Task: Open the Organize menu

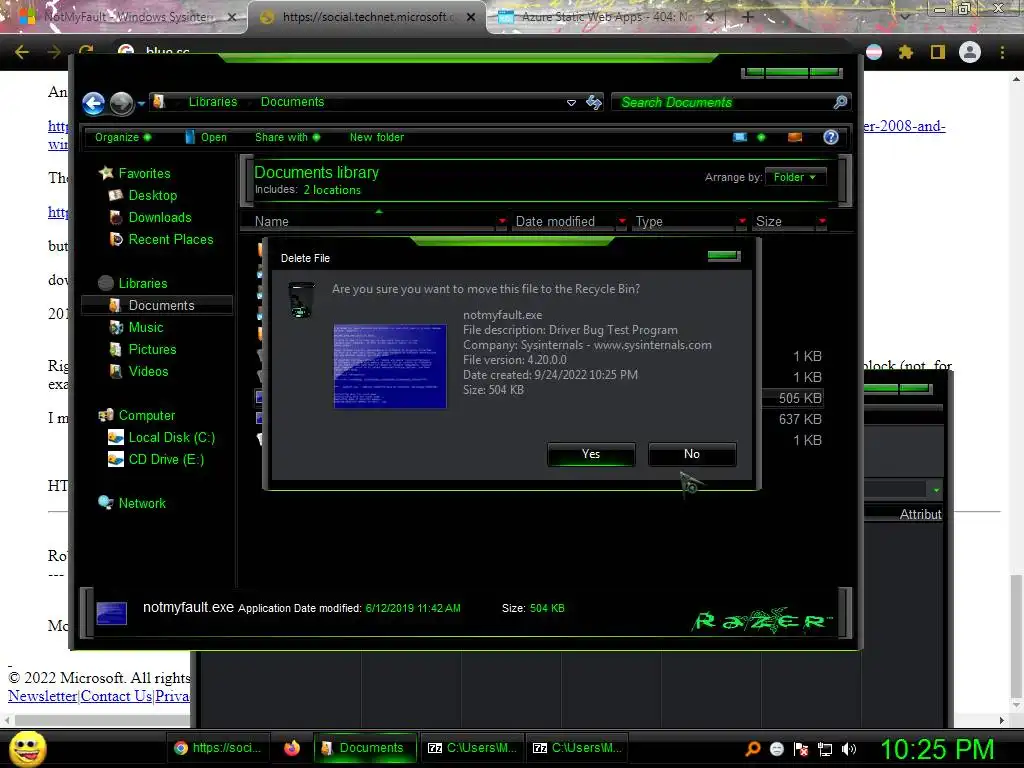Action: pos(122,137)
